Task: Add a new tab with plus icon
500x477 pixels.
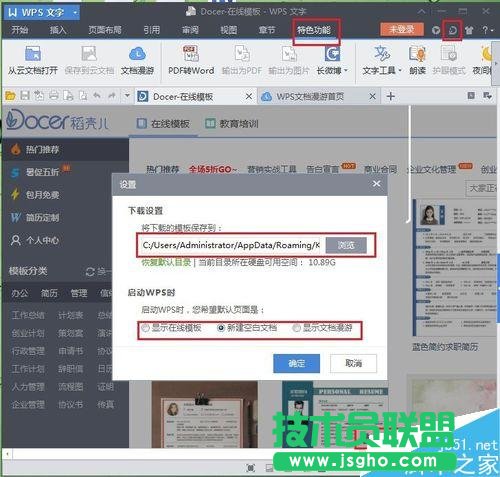Action: click(x=391, y=96)
